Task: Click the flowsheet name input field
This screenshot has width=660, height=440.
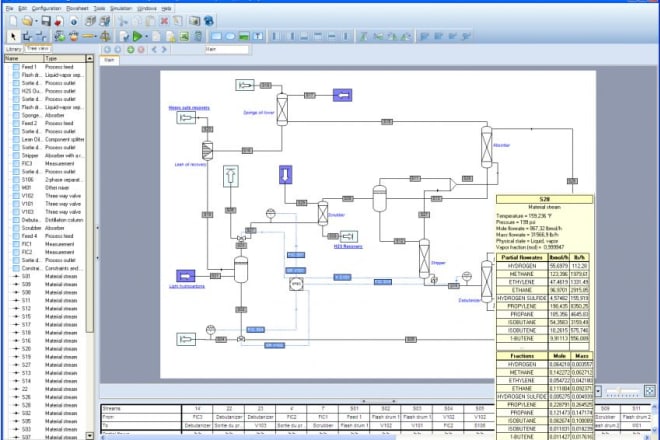Action: 226,50
